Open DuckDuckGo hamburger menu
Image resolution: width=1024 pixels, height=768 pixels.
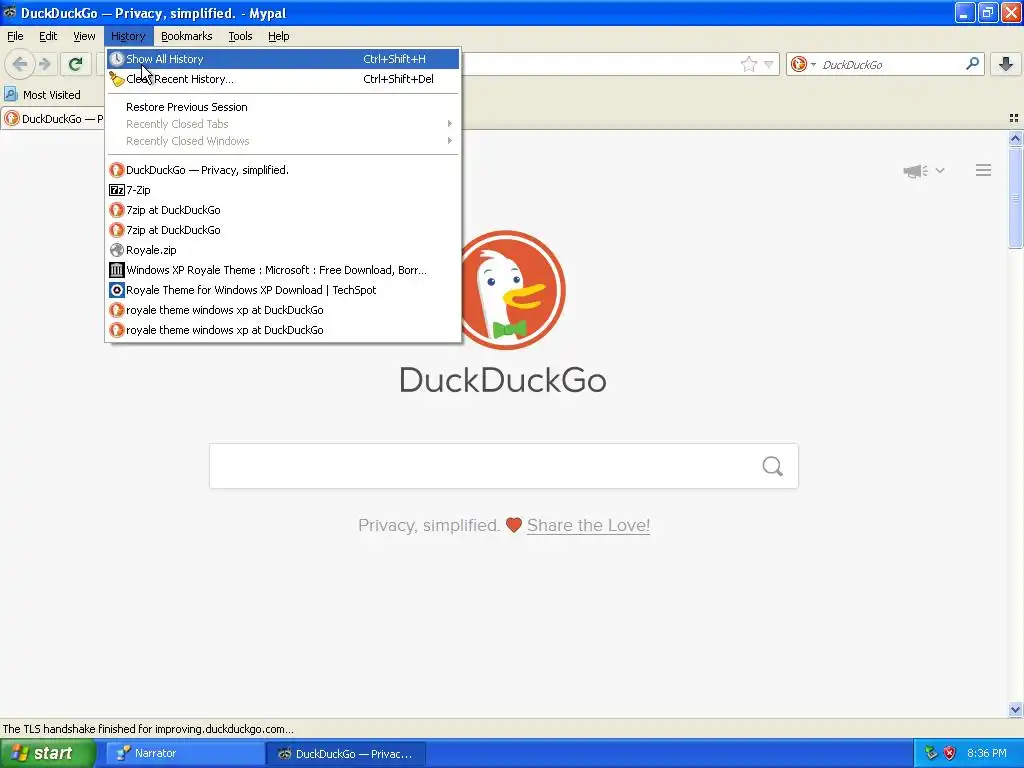[x=984, y=170]
